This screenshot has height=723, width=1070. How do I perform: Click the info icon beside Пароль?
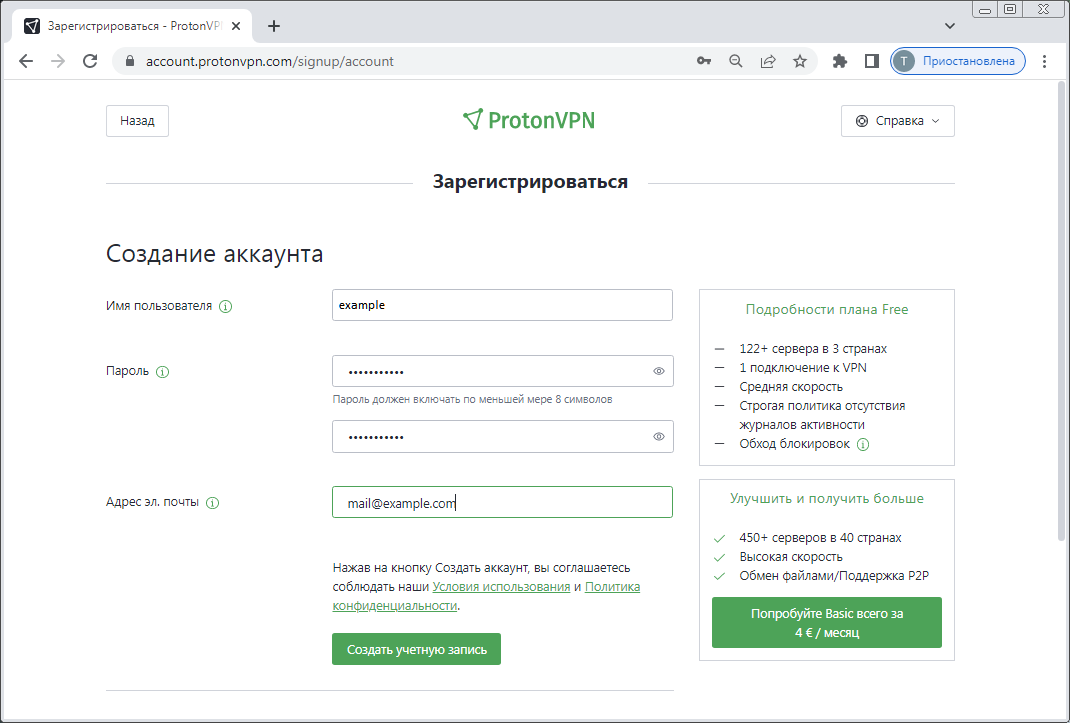click(x=164, y=371)
